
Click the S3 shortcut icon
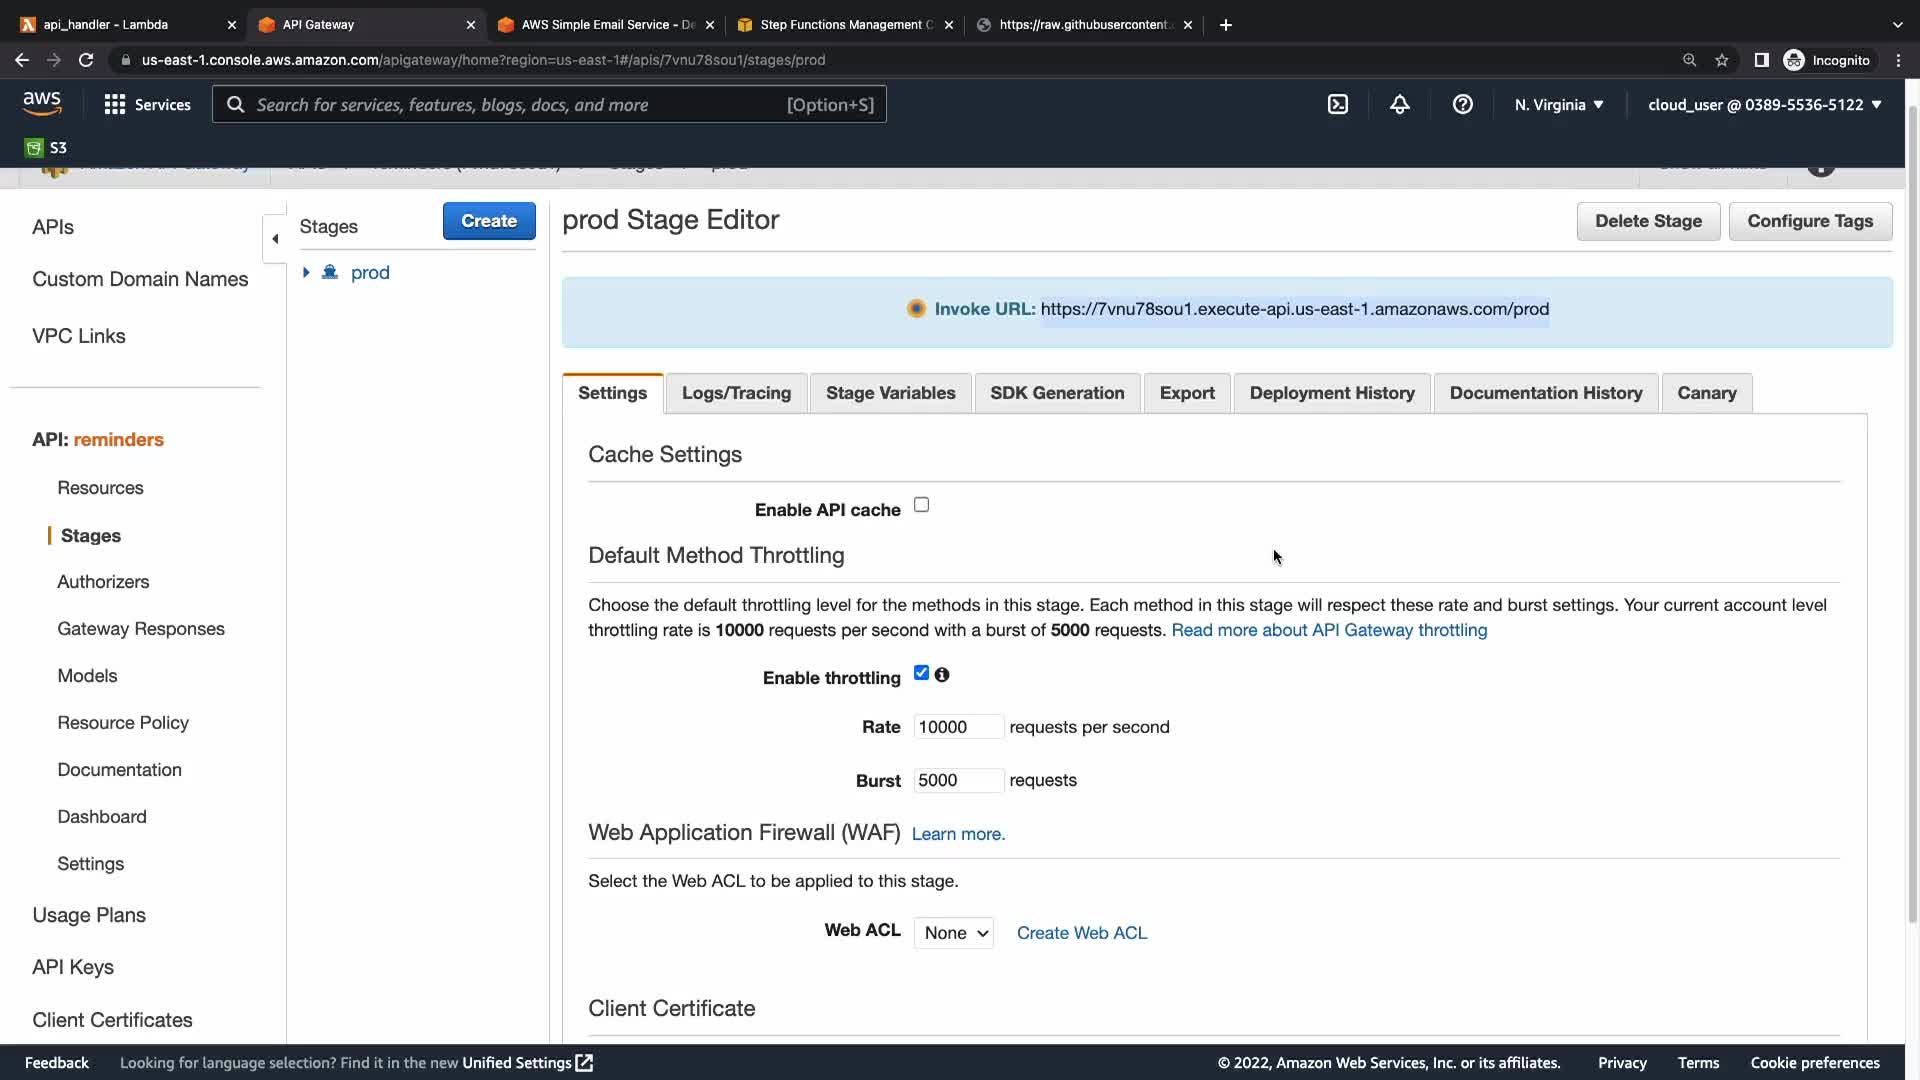coord(35,148)
